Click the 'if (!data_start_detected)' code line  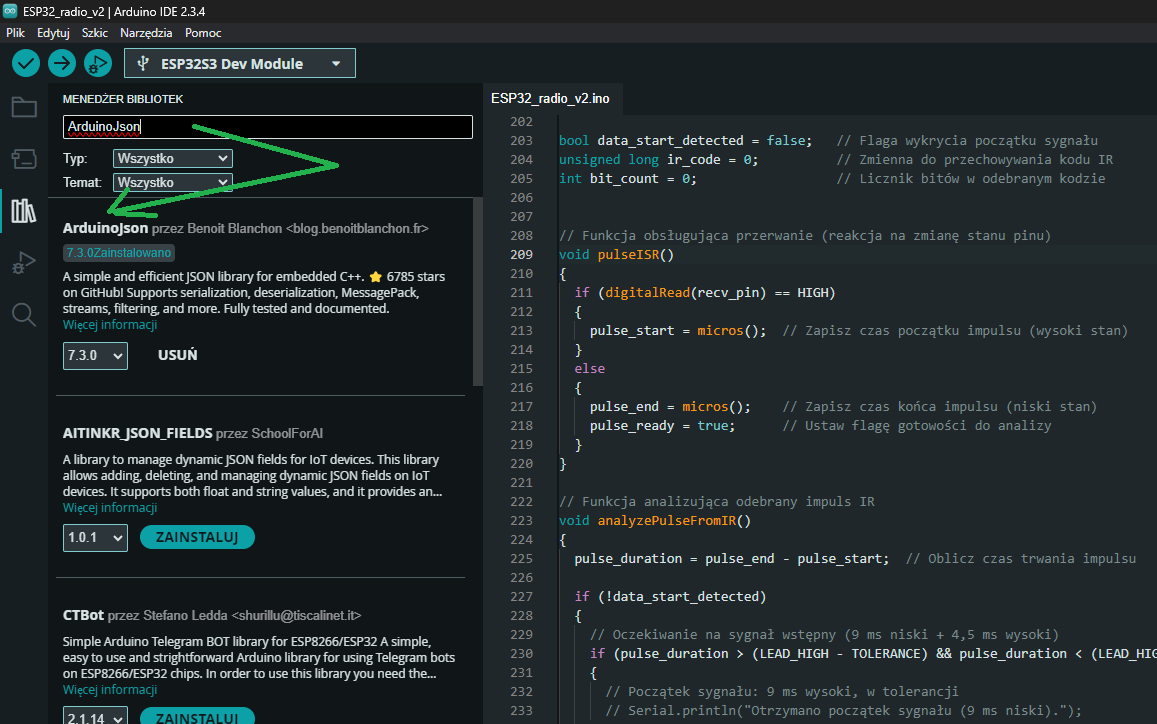point(671,596)
